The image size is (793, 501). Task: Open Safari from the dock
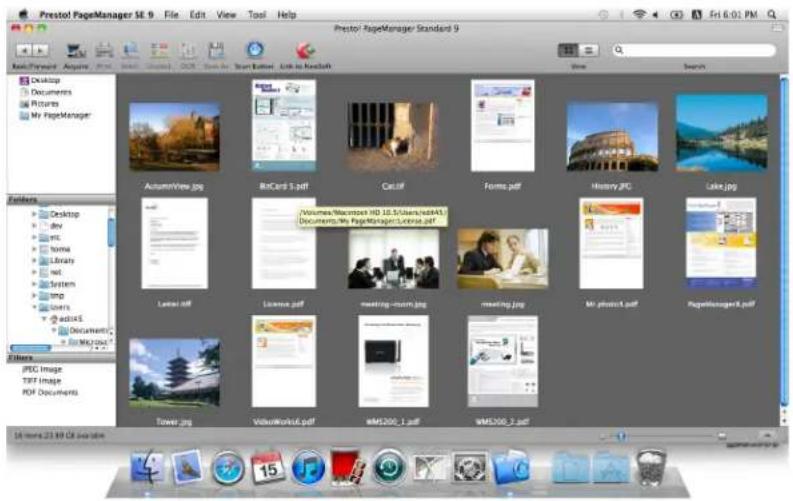pyautogui.click(x=227, y=469)
